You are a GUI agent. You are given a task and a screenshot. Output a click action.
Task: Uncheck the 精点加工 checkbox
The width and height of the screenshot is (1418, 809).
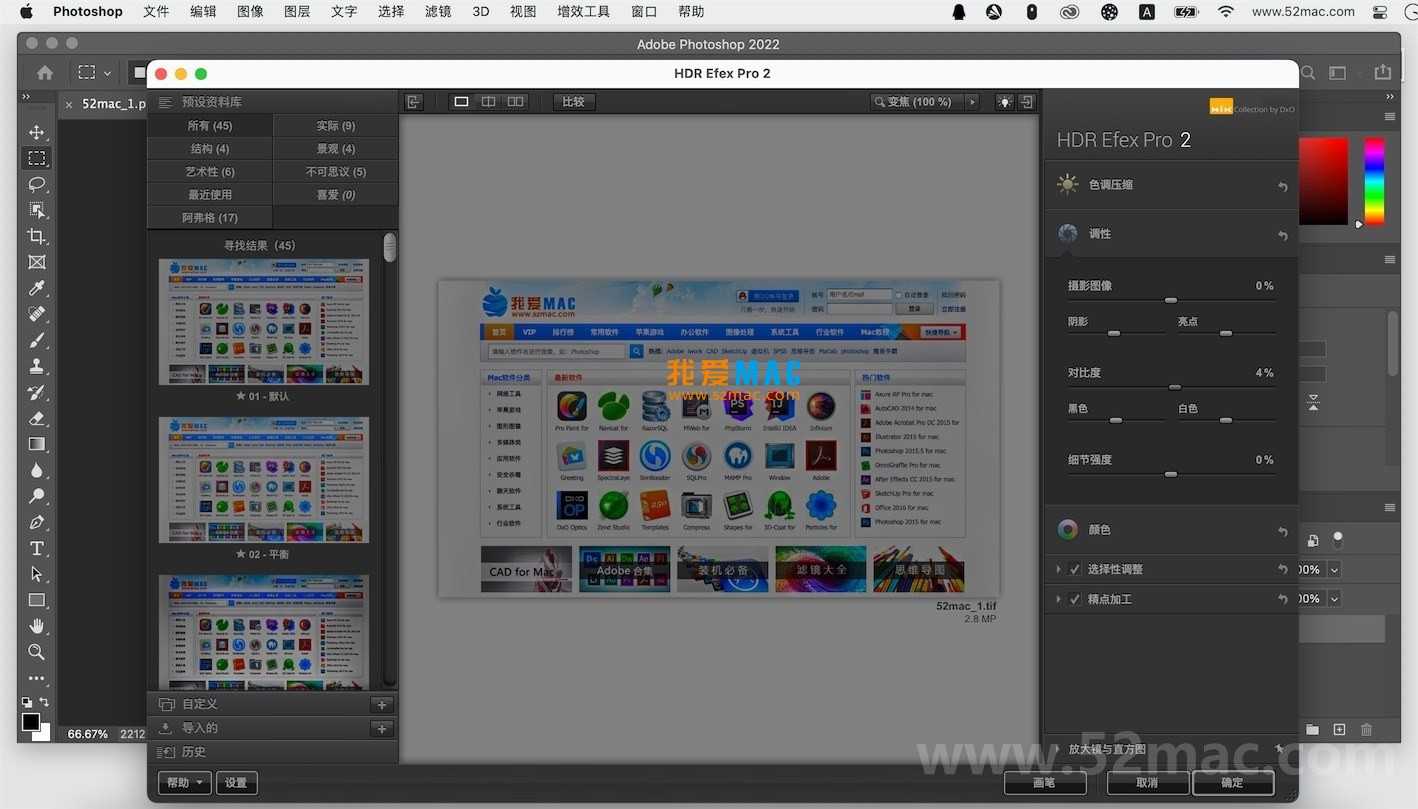(1075, 599)
